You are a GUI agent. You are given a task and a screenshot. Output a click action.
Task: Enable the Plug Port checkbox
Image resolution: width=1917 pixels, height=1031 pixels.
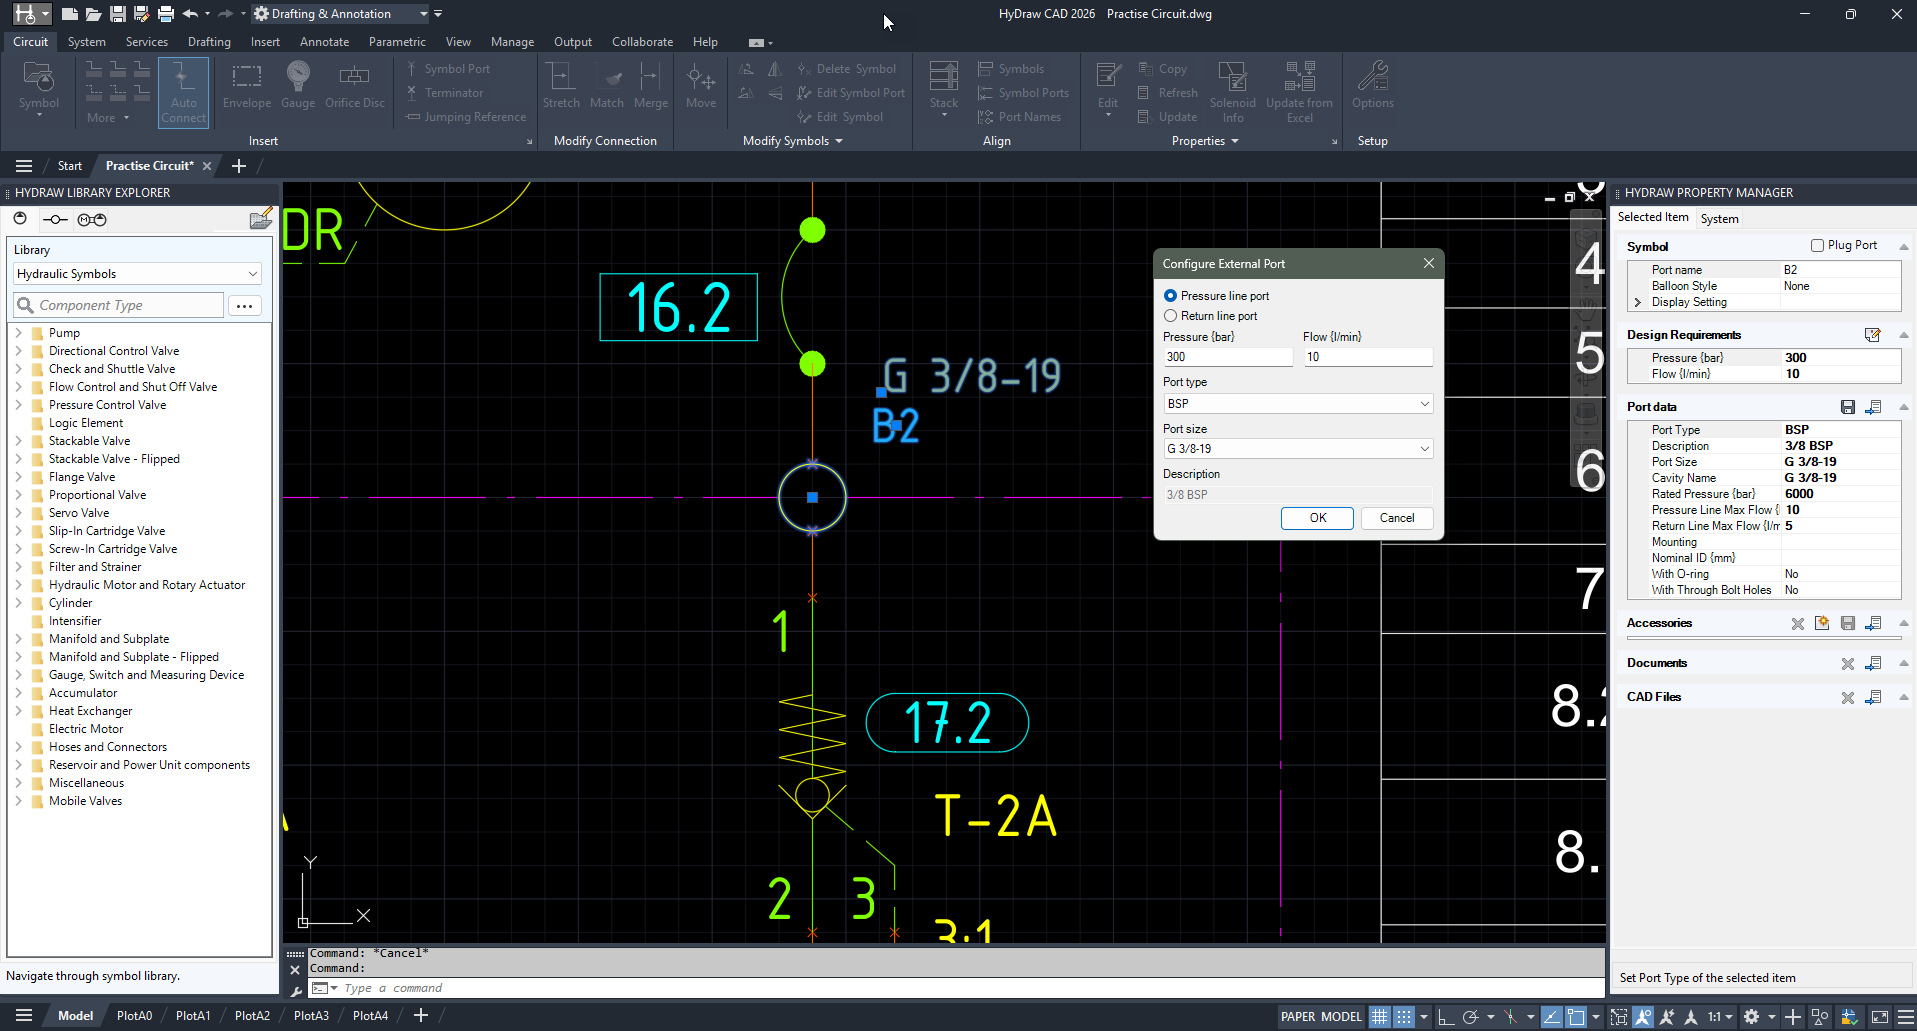point(1817,245)
